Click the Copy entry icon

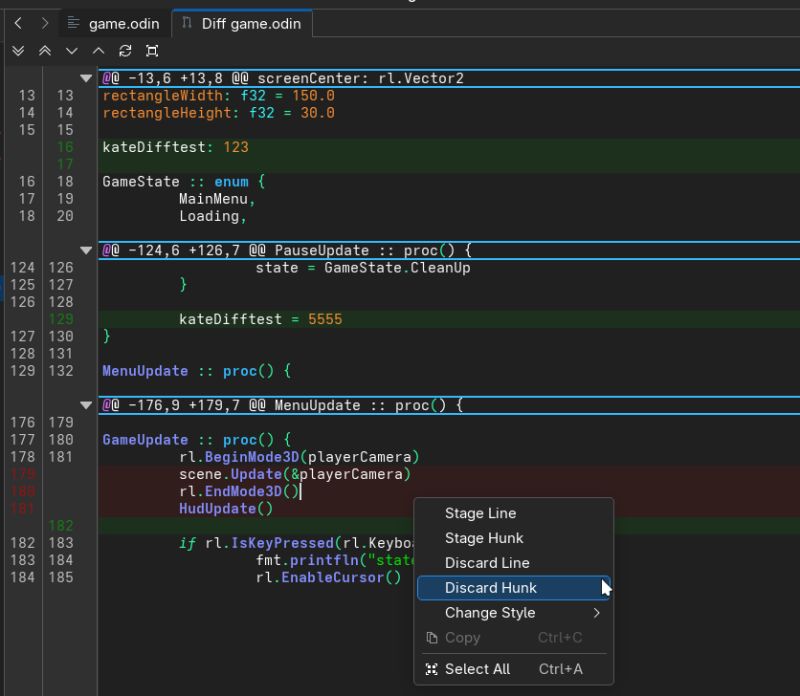pos(432,638)
